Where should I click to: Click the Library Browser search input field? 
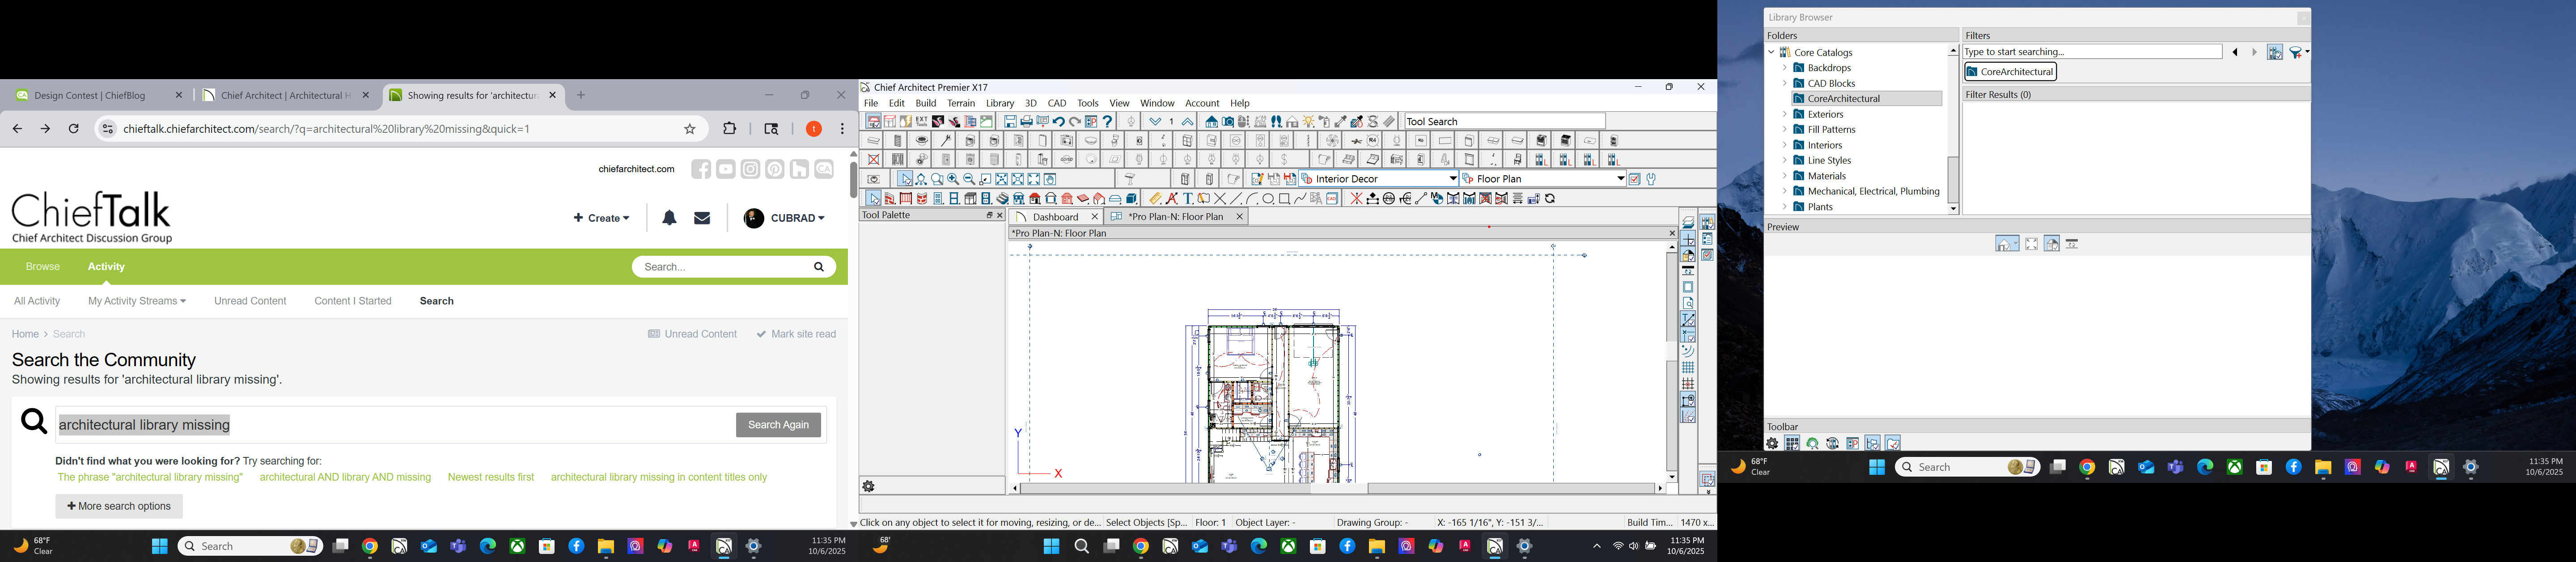(x=2090, y=52)
